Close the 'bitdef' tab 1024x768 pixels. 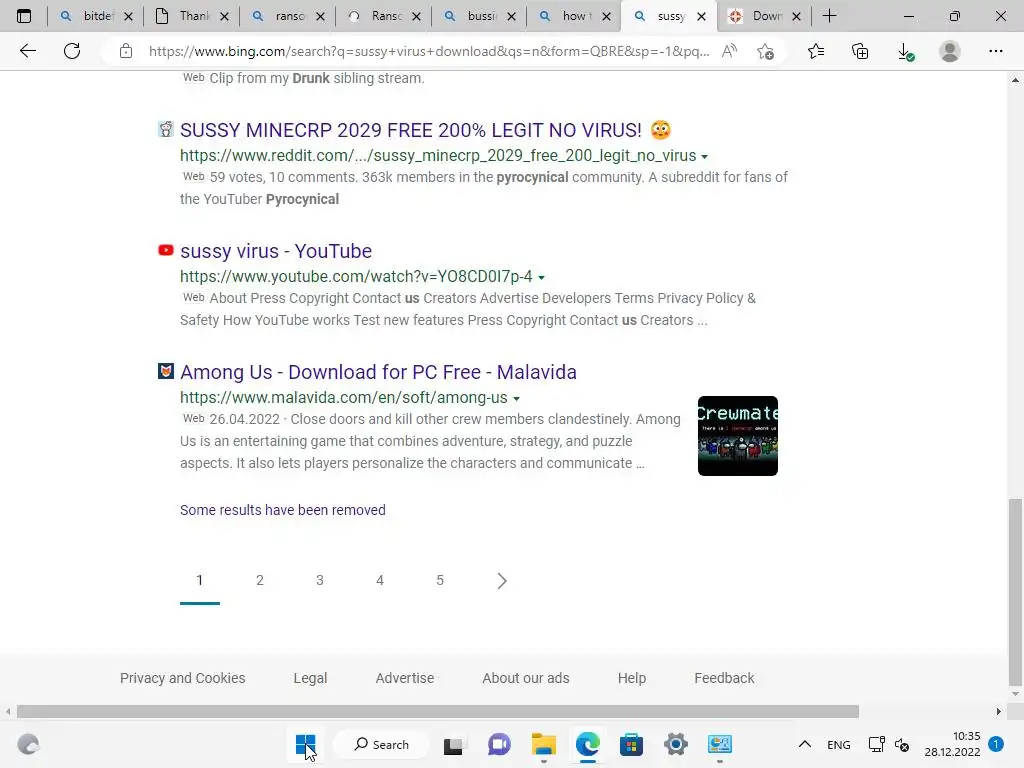click(129, 16)
